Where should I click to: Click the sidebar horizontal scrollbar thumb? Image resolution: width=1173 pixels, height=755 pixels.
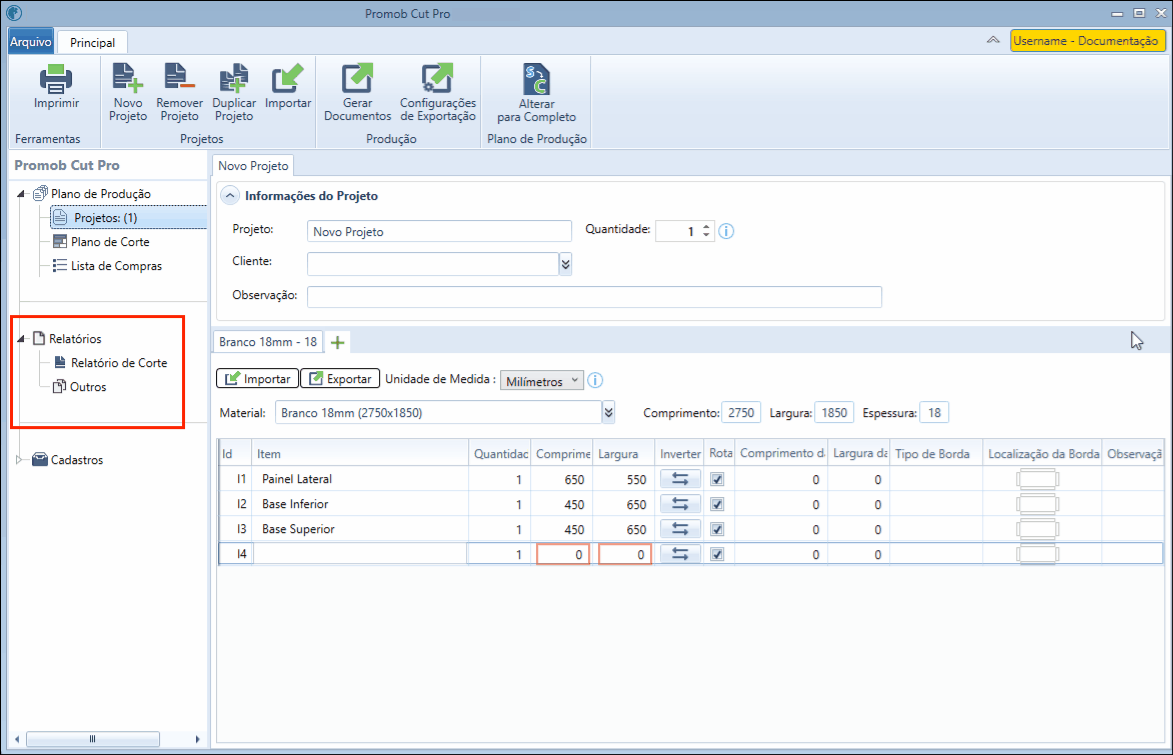[93, 739]
